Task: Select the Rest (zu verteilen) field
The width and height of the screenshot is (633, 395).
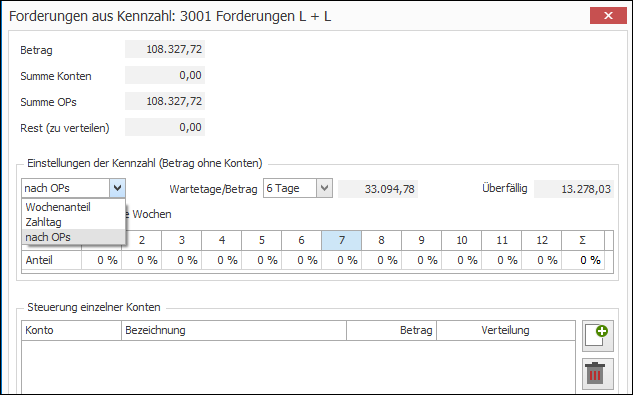Action: (165, 127)
